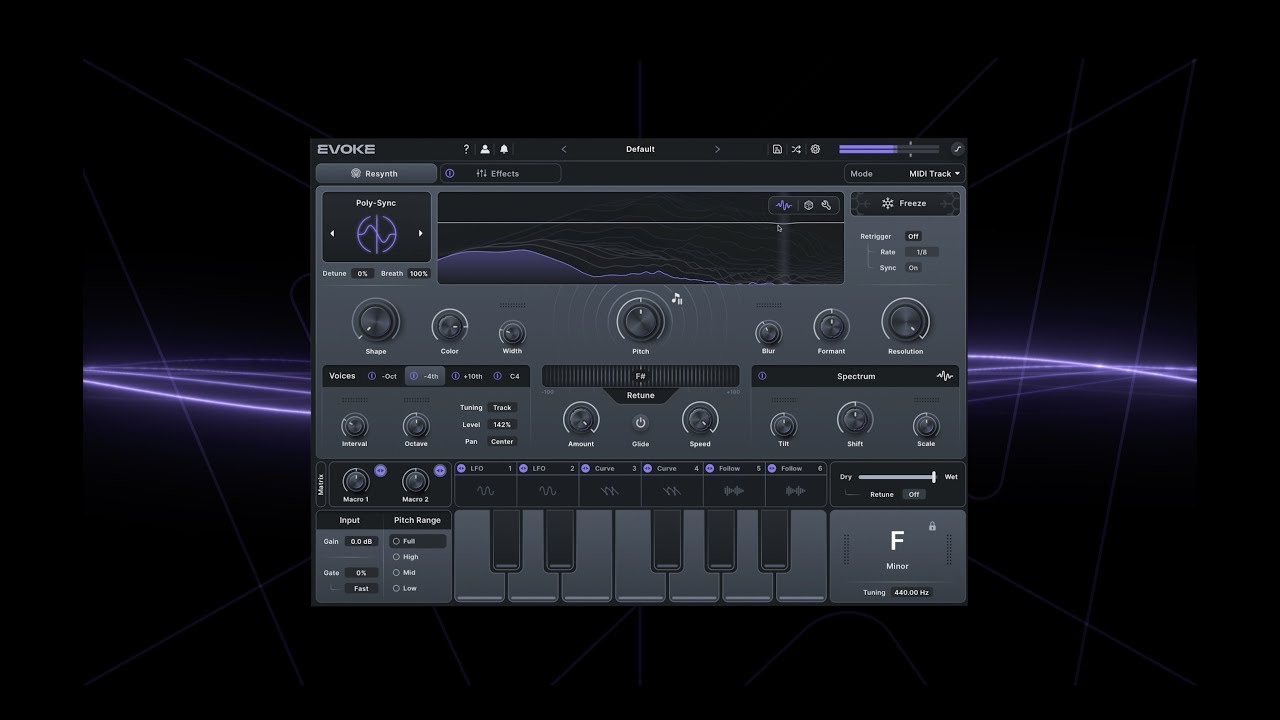Click the iZotope logo icon at top right
Viewport: 1280px width, 720px height.
tap(957, 149)
